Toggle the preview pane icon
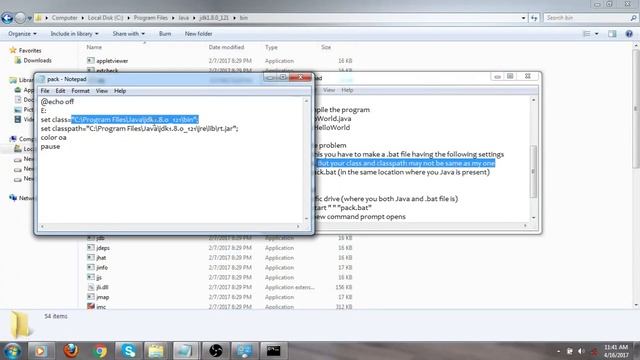The width and height of the screenshot is (640, 360). (x=612, y=34)
